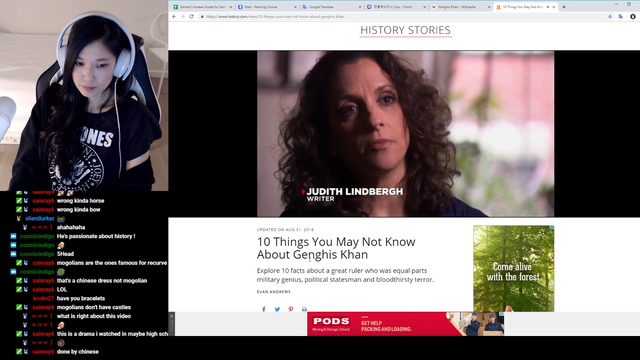Open the PODS moving and storage banner ad
640x360 pixels.
click(405, 324)
